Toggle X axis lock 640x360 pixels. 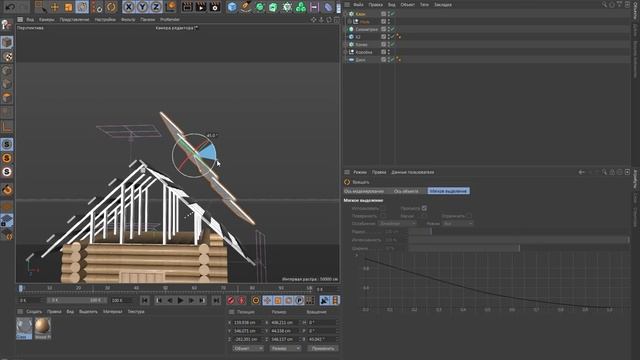[x=129, y=7]
